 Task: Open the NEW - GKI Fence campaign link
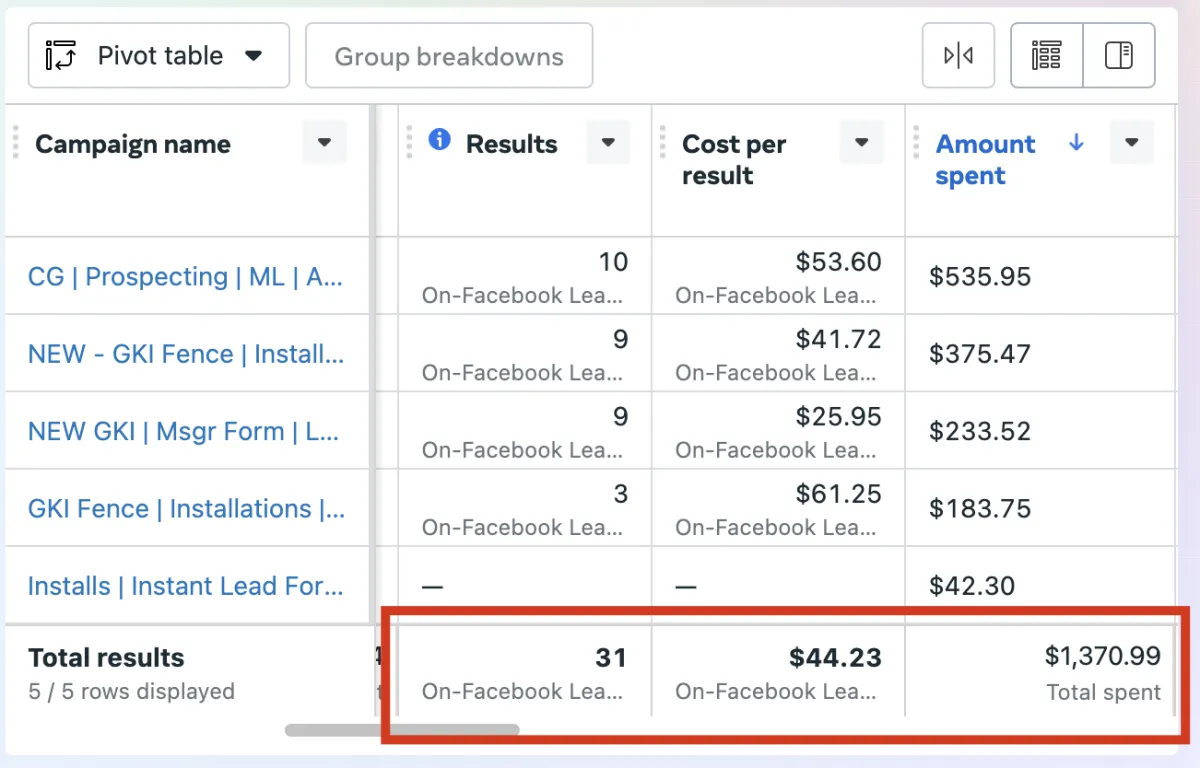tap(186, 354)
